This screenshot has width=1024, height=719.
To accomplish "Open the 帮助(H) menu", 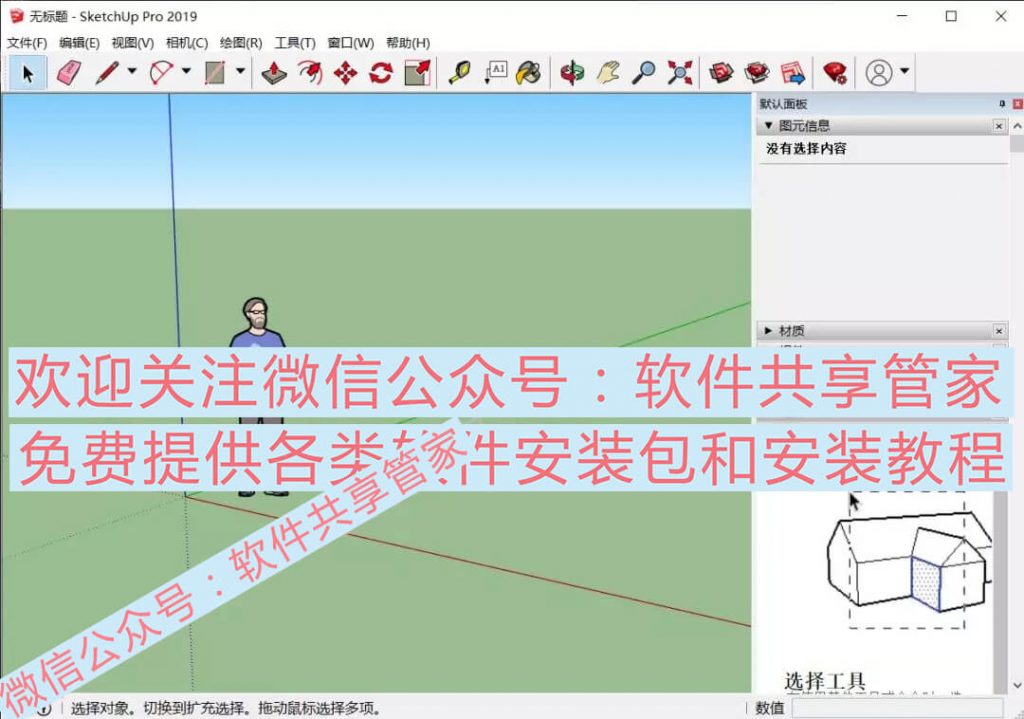I will tap(408, 43).
